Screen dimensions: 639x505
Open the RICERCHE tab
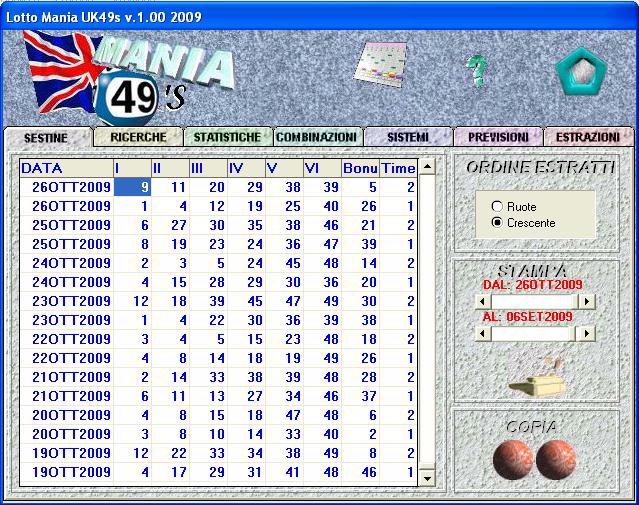pos(138,137)
